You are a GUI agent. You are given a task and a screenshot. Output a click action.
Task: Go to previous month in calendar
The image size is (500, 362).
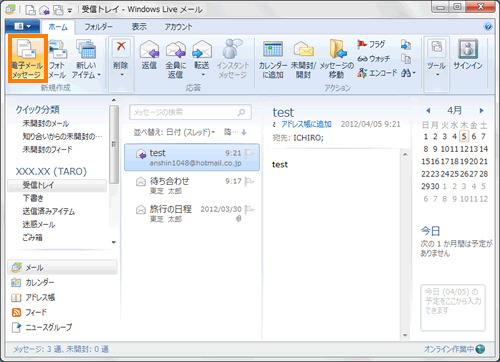pos(428,110)
